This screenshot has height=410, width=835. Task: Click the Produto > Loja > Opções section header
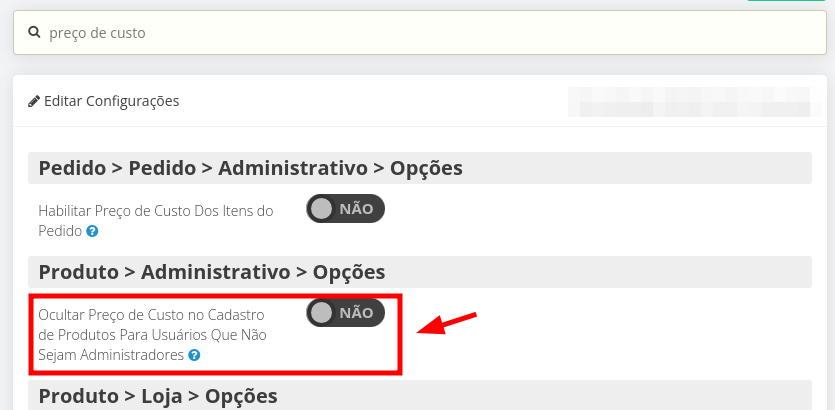420,395
